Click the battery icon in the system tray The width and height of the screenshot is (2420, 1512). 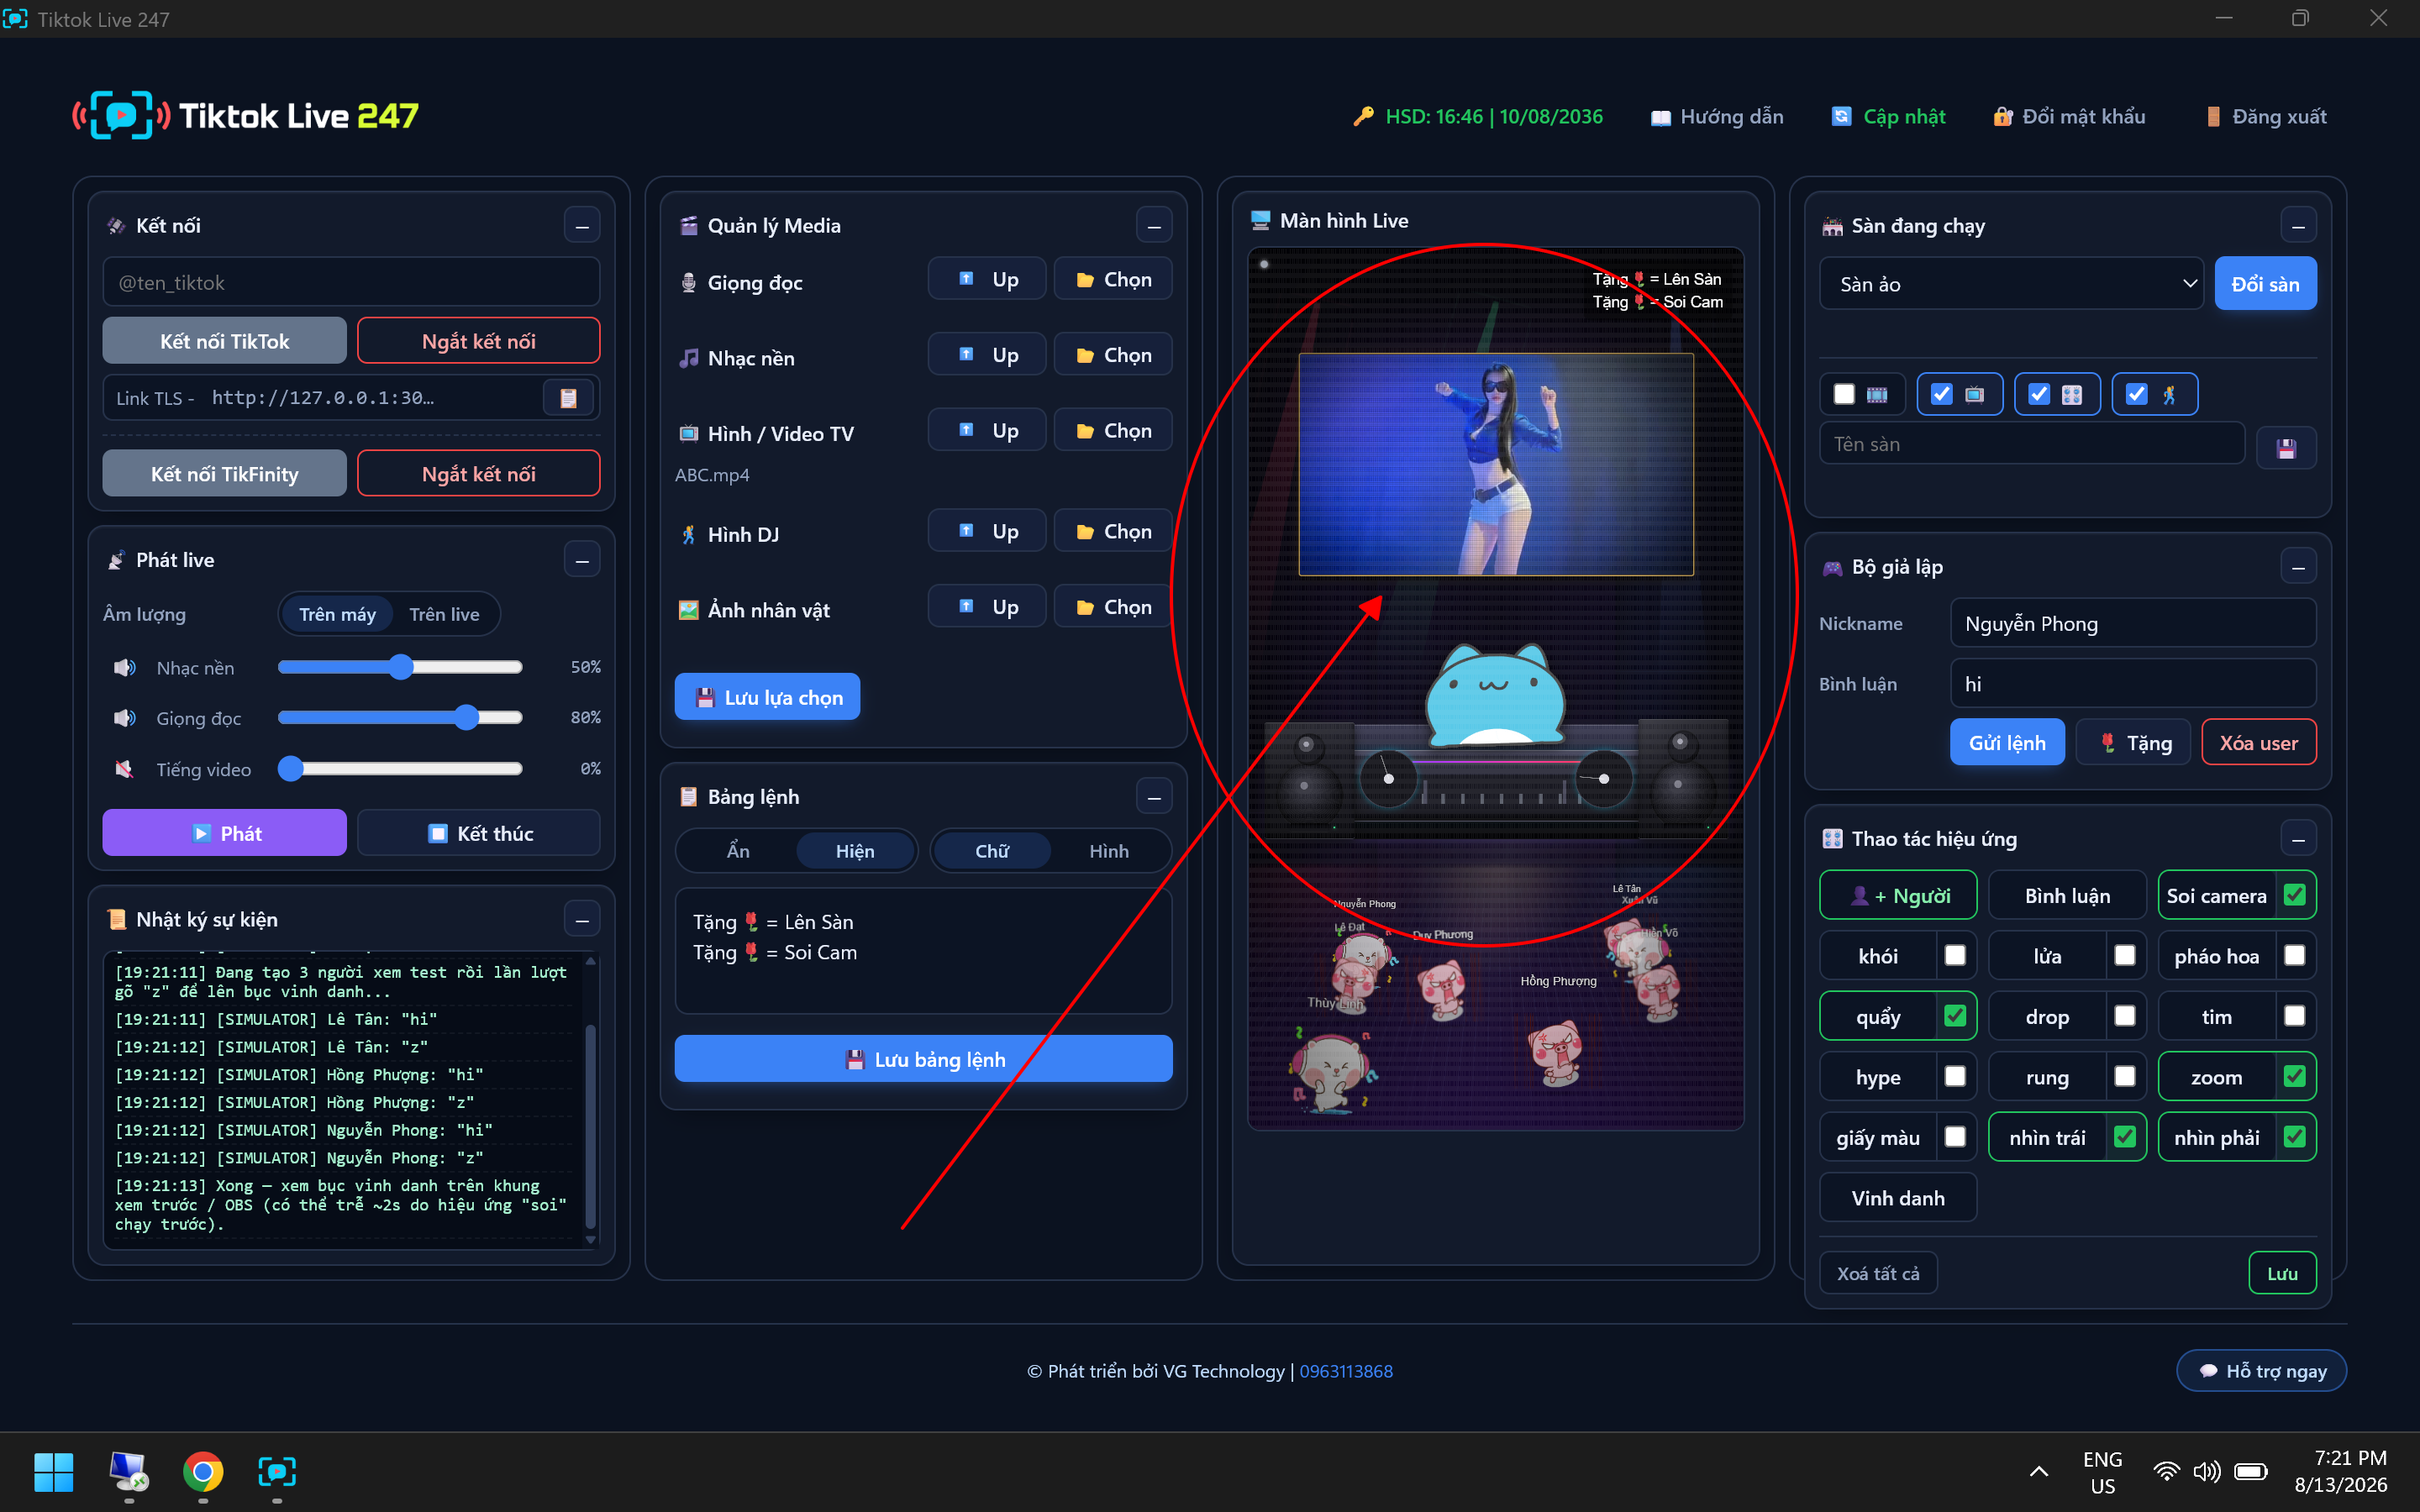click(x=2251, y=1471)
